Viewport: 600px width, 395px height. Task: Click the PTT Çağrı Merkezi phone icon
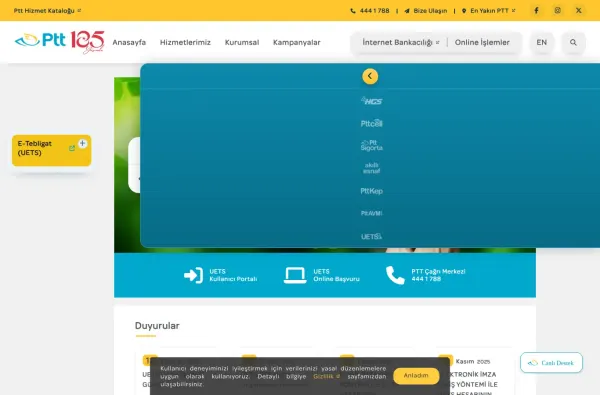coord(395,275)
